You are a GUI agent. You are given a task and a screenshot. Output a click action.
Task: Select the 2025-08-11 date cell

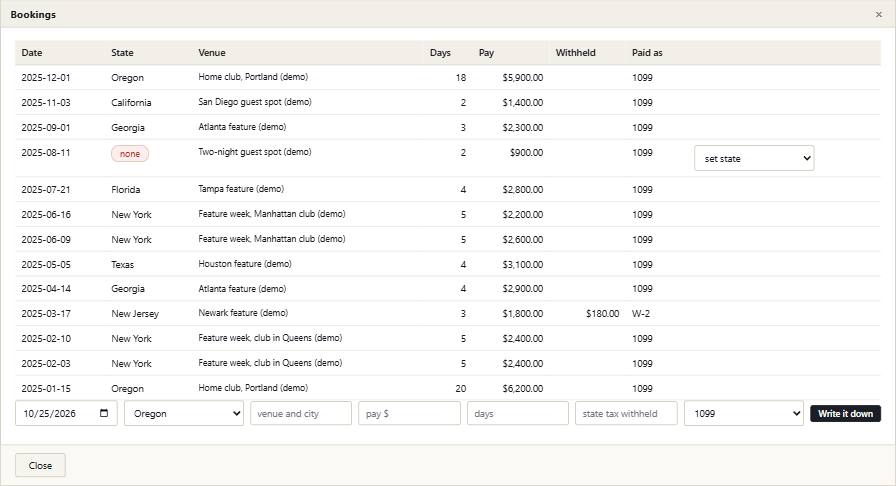46,153
